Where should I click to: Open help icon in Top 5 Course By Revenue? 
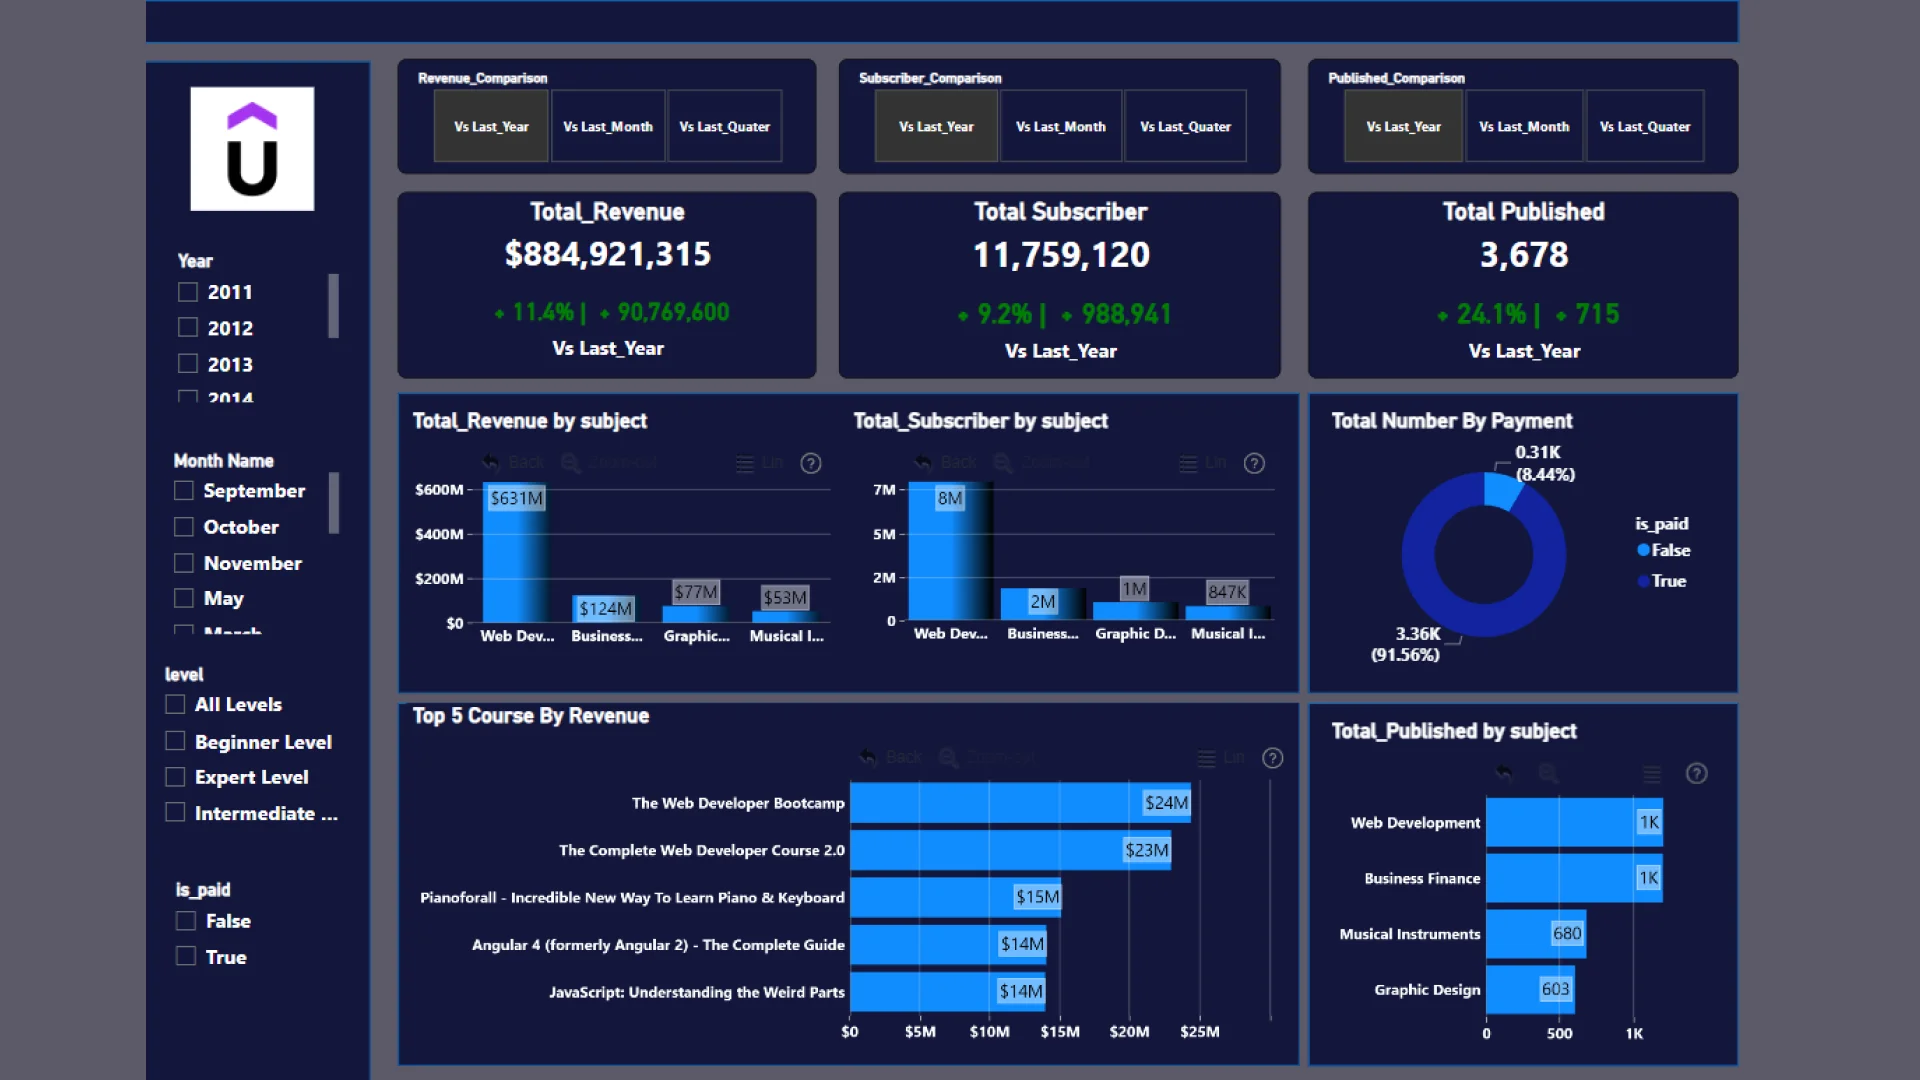pyautogui.click(x=1272, y=758)
